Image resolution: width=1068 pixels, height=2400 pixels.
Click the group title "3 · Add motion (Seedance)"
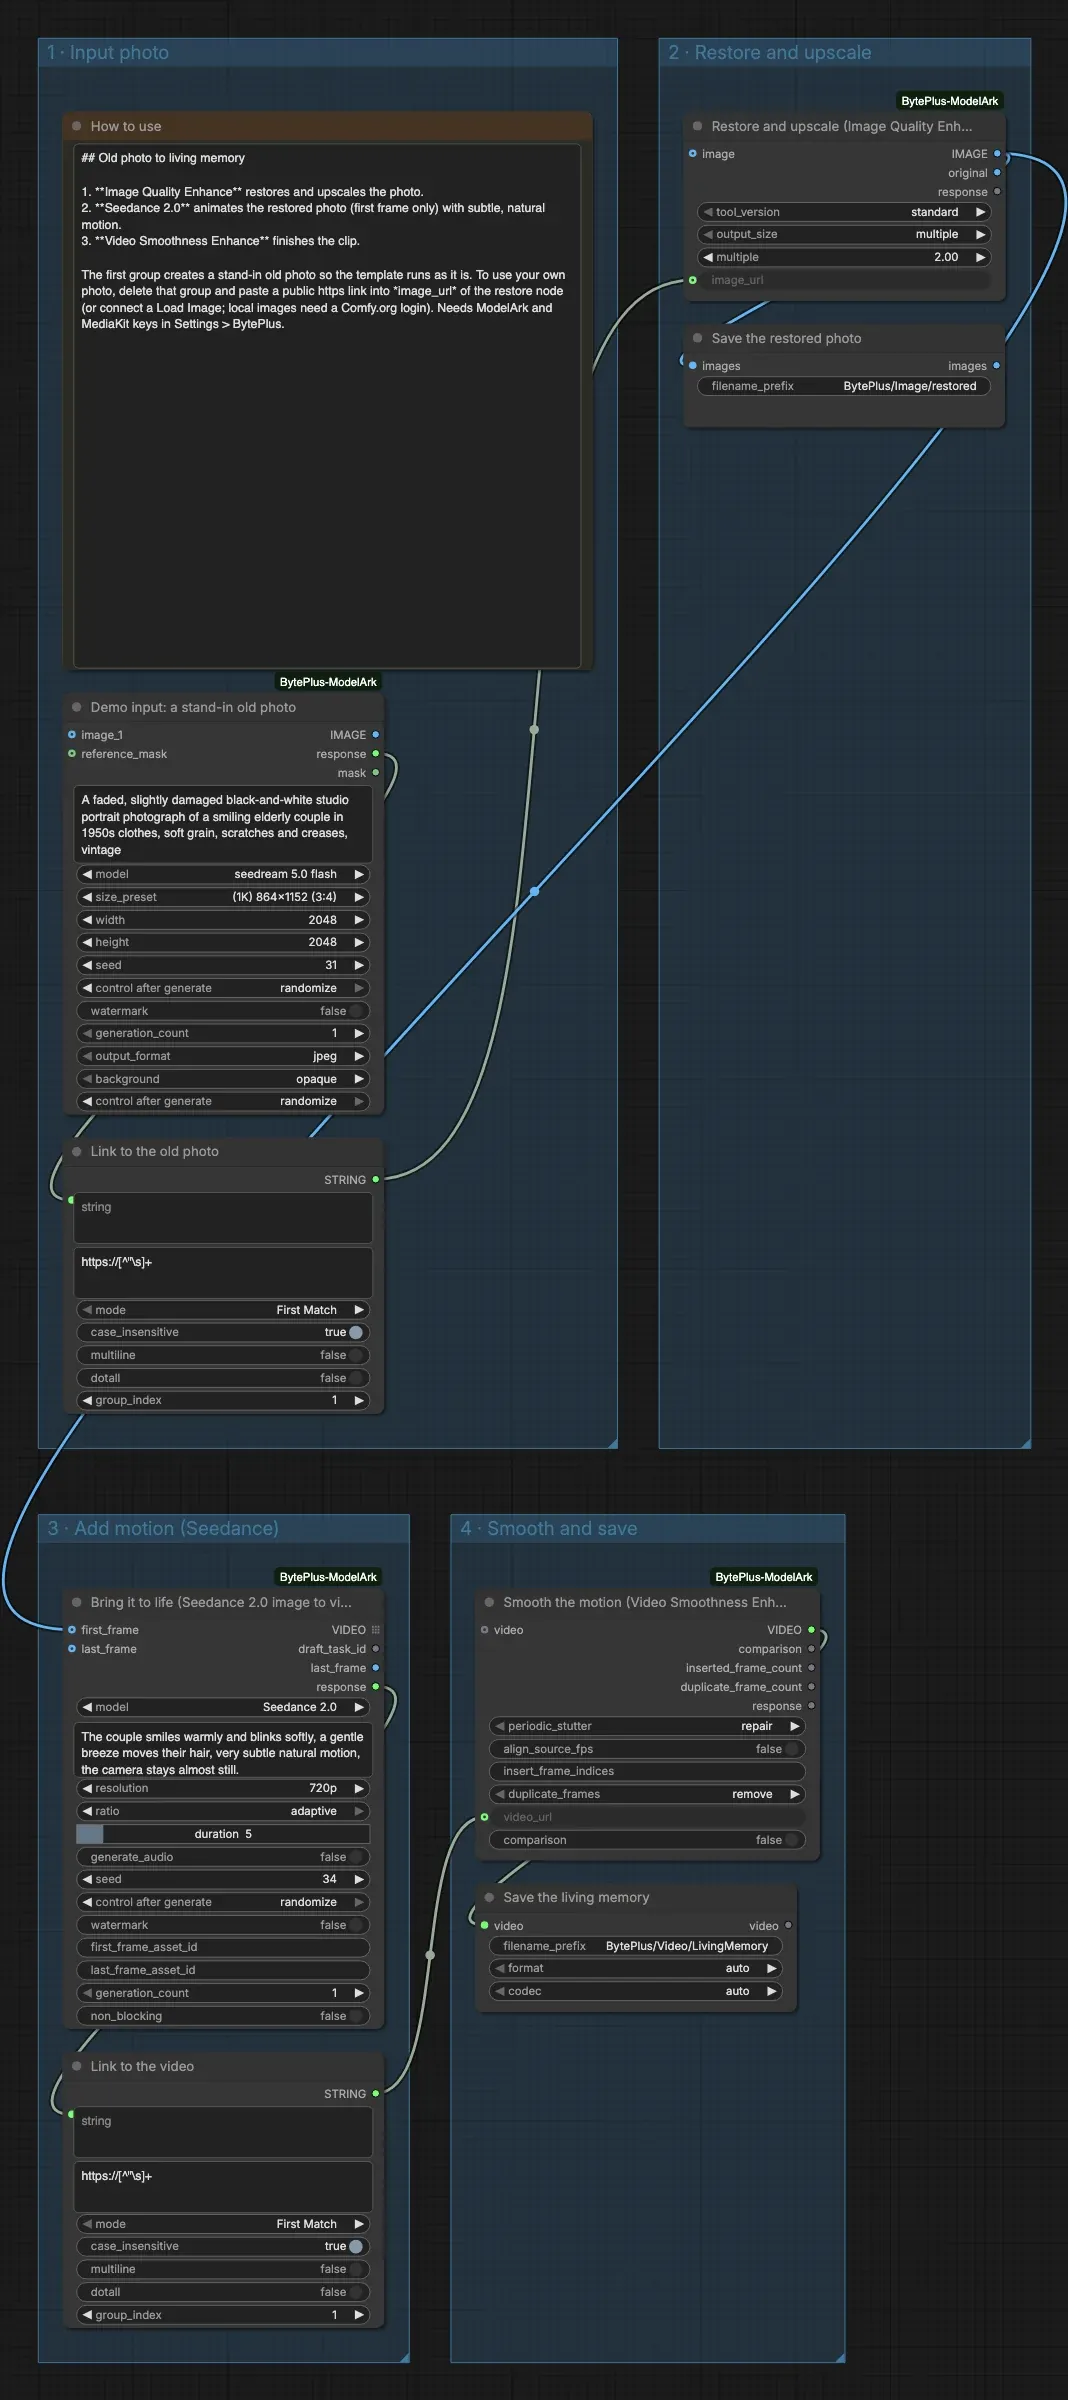(163, 1529)
